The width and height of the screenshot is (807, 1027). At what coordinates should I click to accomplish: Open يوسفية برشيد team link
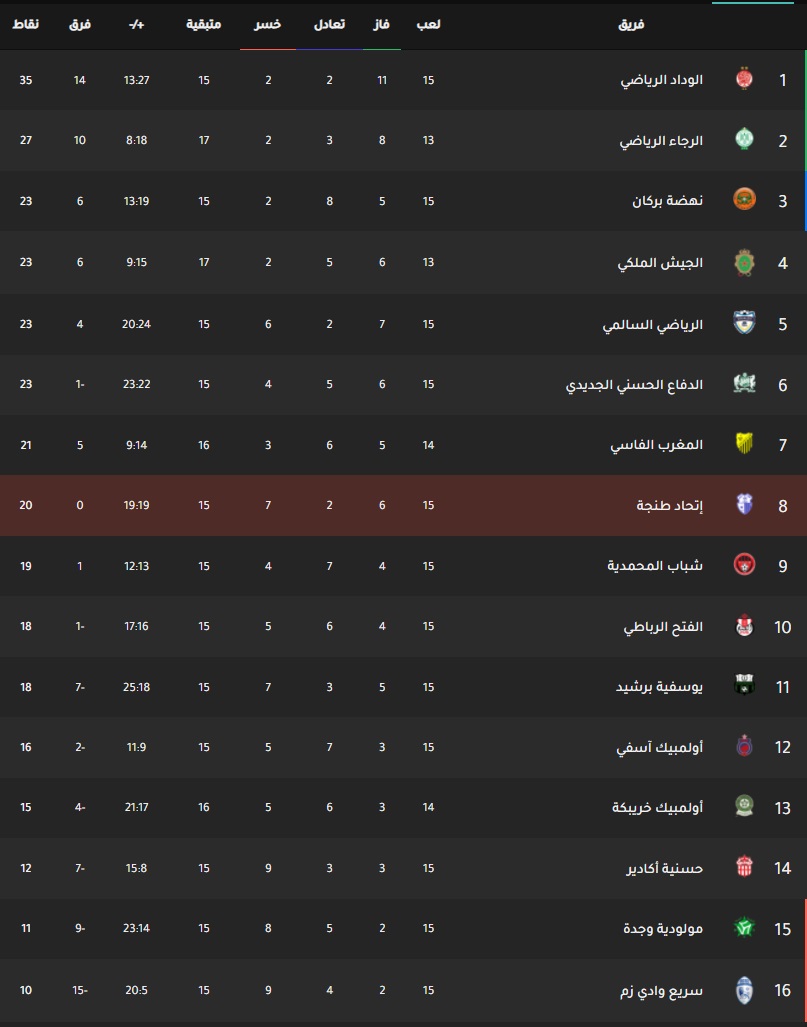tap(659, 687)
